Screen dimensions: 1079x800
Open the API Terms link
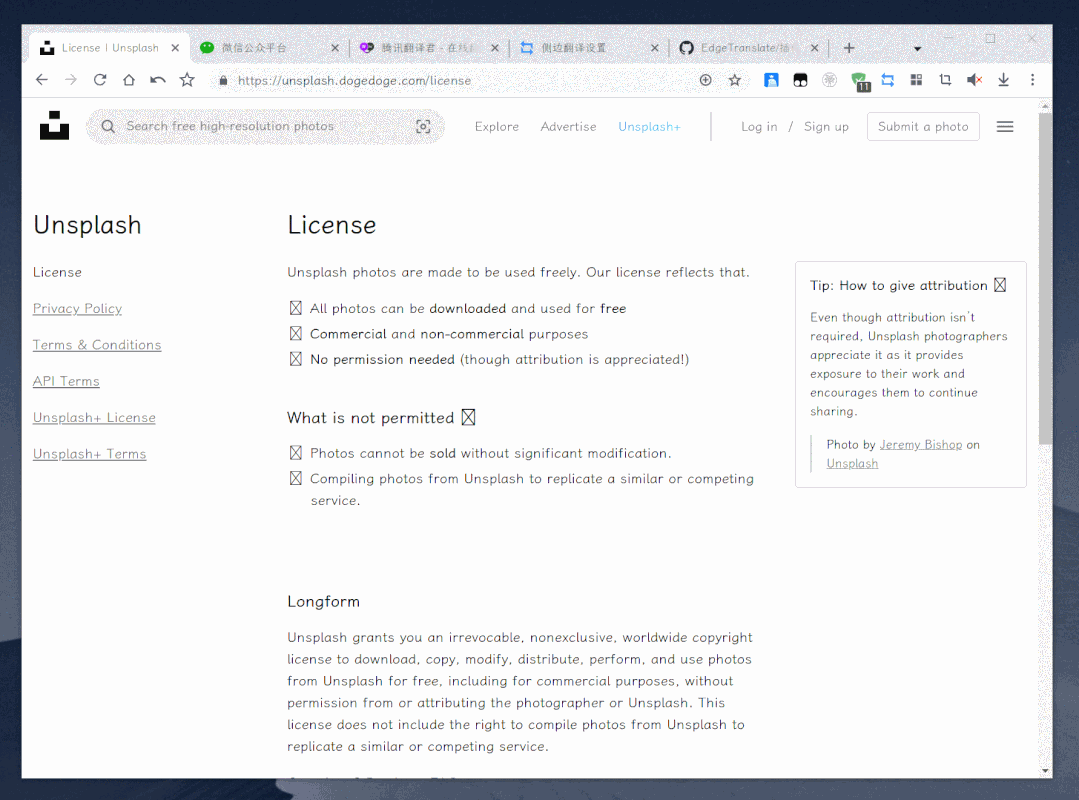point(66,381)
